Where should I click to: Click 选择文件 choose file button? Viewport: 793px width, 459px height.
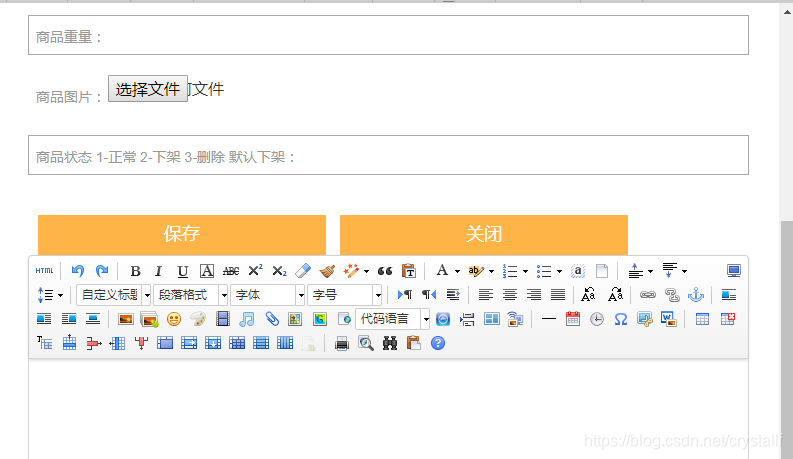(148, 89)
